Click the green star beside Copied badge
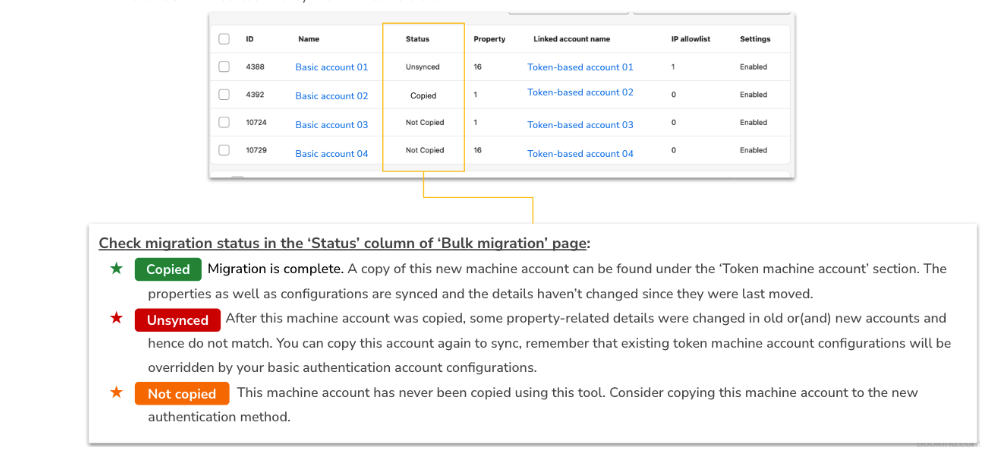The height and width of the screenshot is (459, 1005). 117,269
